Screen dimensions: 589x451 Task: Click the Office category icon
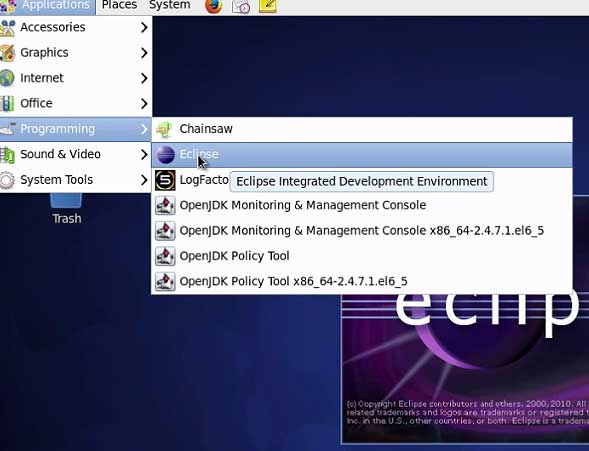coord(7,104)
